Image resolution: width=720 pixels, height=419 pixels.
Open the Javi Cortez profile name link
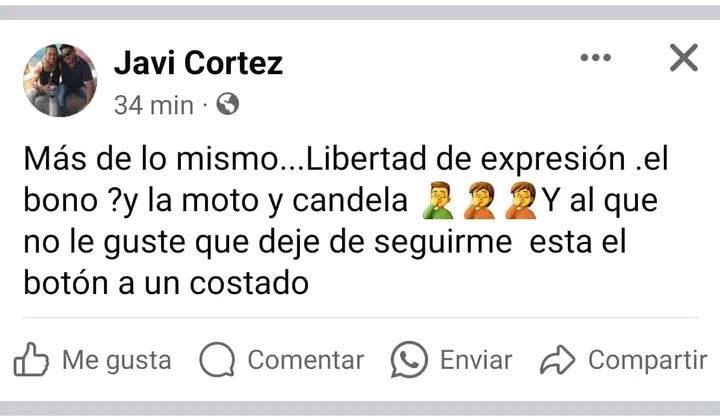click(x=198, y=63)
